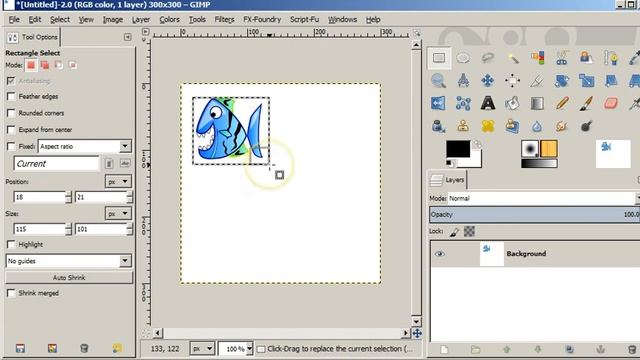Adjust the layer Opacity slider
The height and width of the screenshot is (360, 640).
[x=534, y=215]
